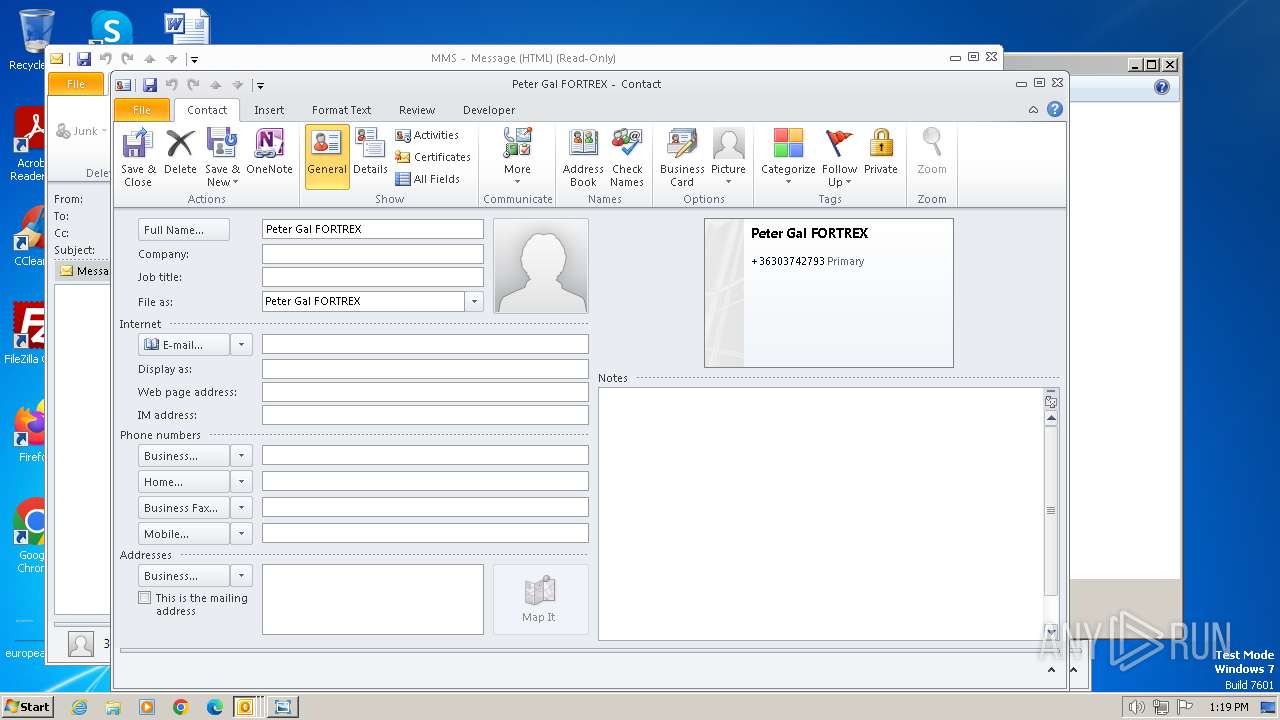
Task: Open the E-mail type dropdown arrow
Action: [x=241, y=345]
